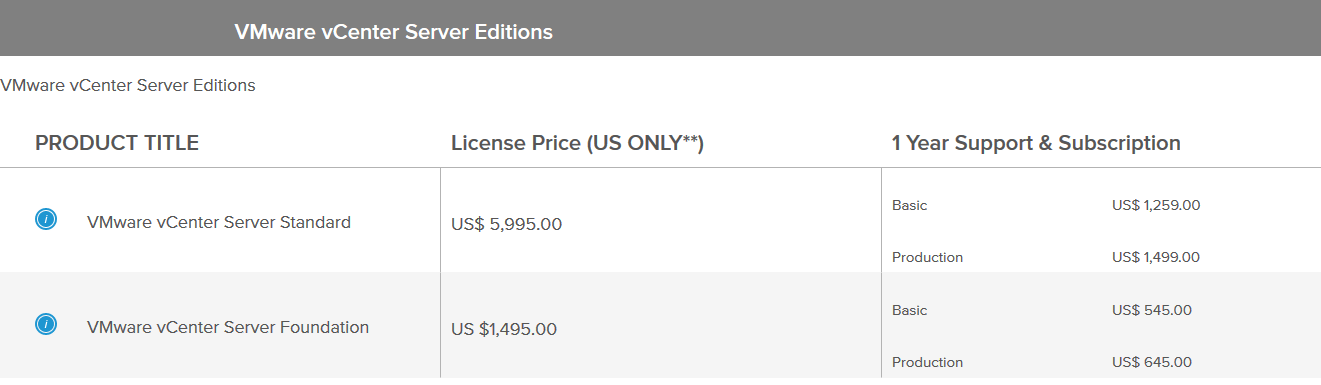The height and width of the screenshot is (385, 1321).
Task: Click Basic support label for Foundation edition
Action: (909, 310)
